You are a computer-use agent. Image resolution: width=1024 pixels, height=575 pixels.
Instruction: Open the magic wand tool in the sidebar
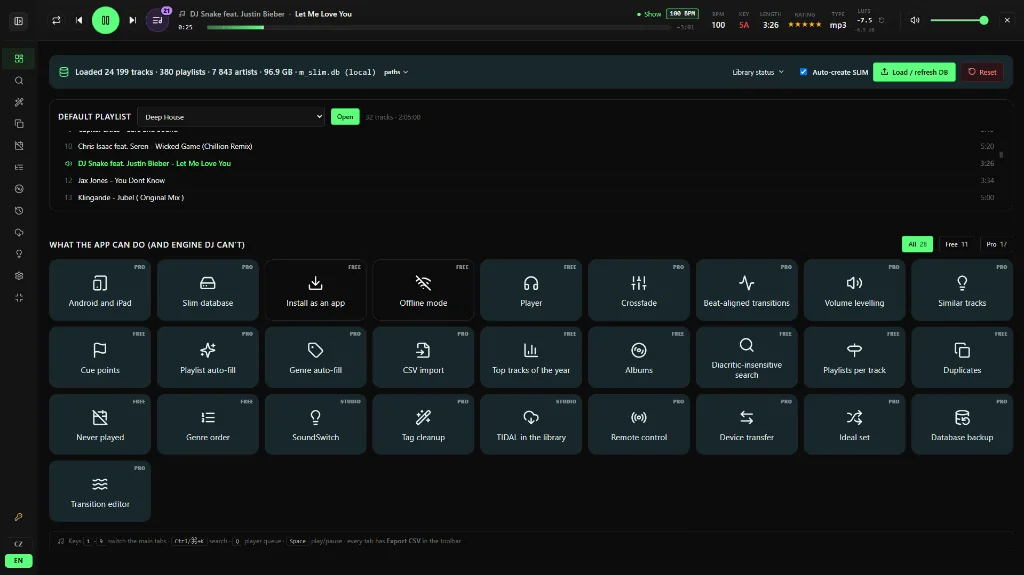pos(19,102)
